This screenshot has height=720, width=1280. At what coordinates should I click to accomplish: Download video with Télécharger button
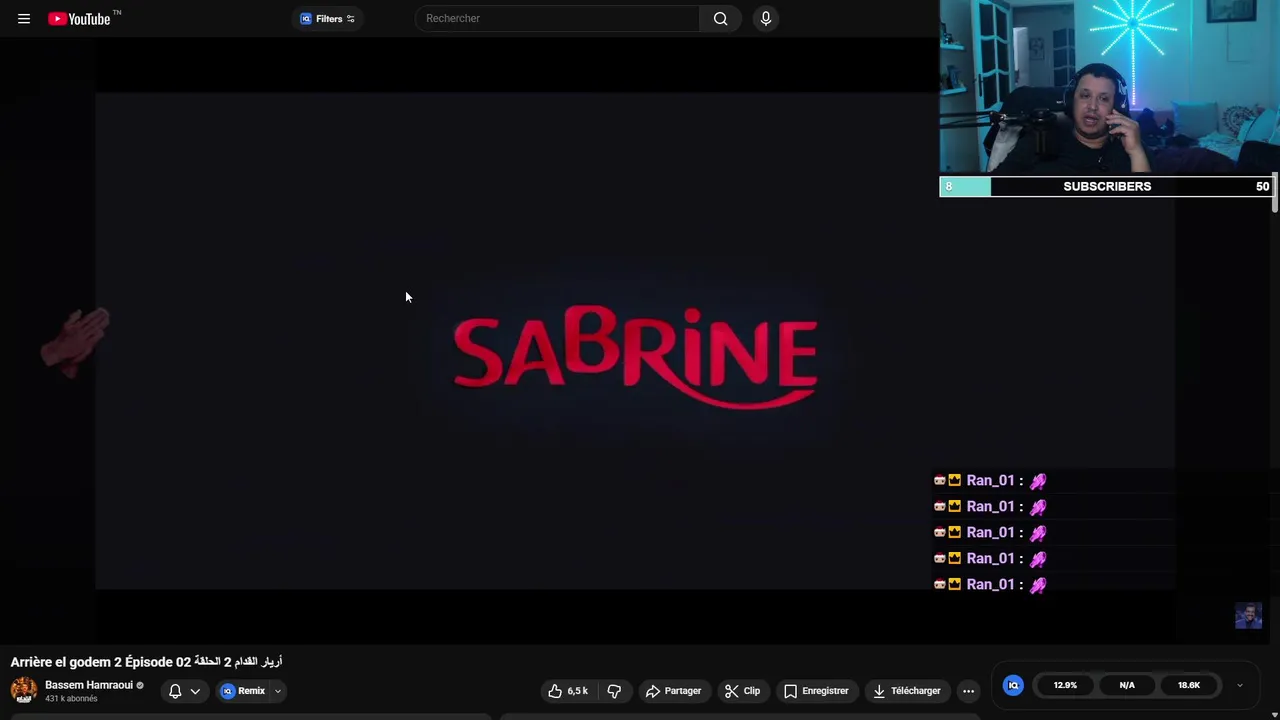(907, 691)
